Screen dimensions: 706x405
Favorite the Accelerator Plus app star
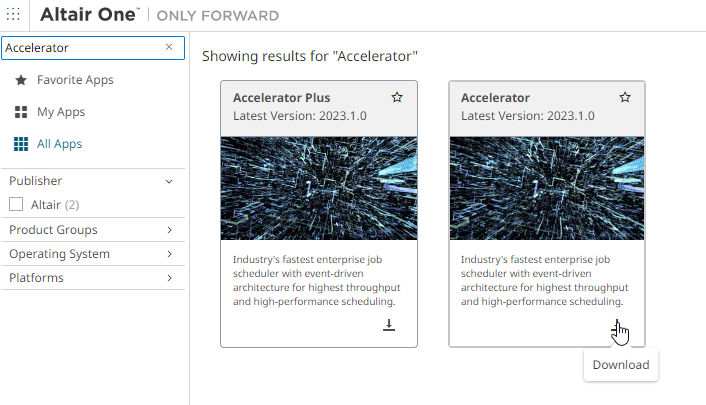point(397,98)
